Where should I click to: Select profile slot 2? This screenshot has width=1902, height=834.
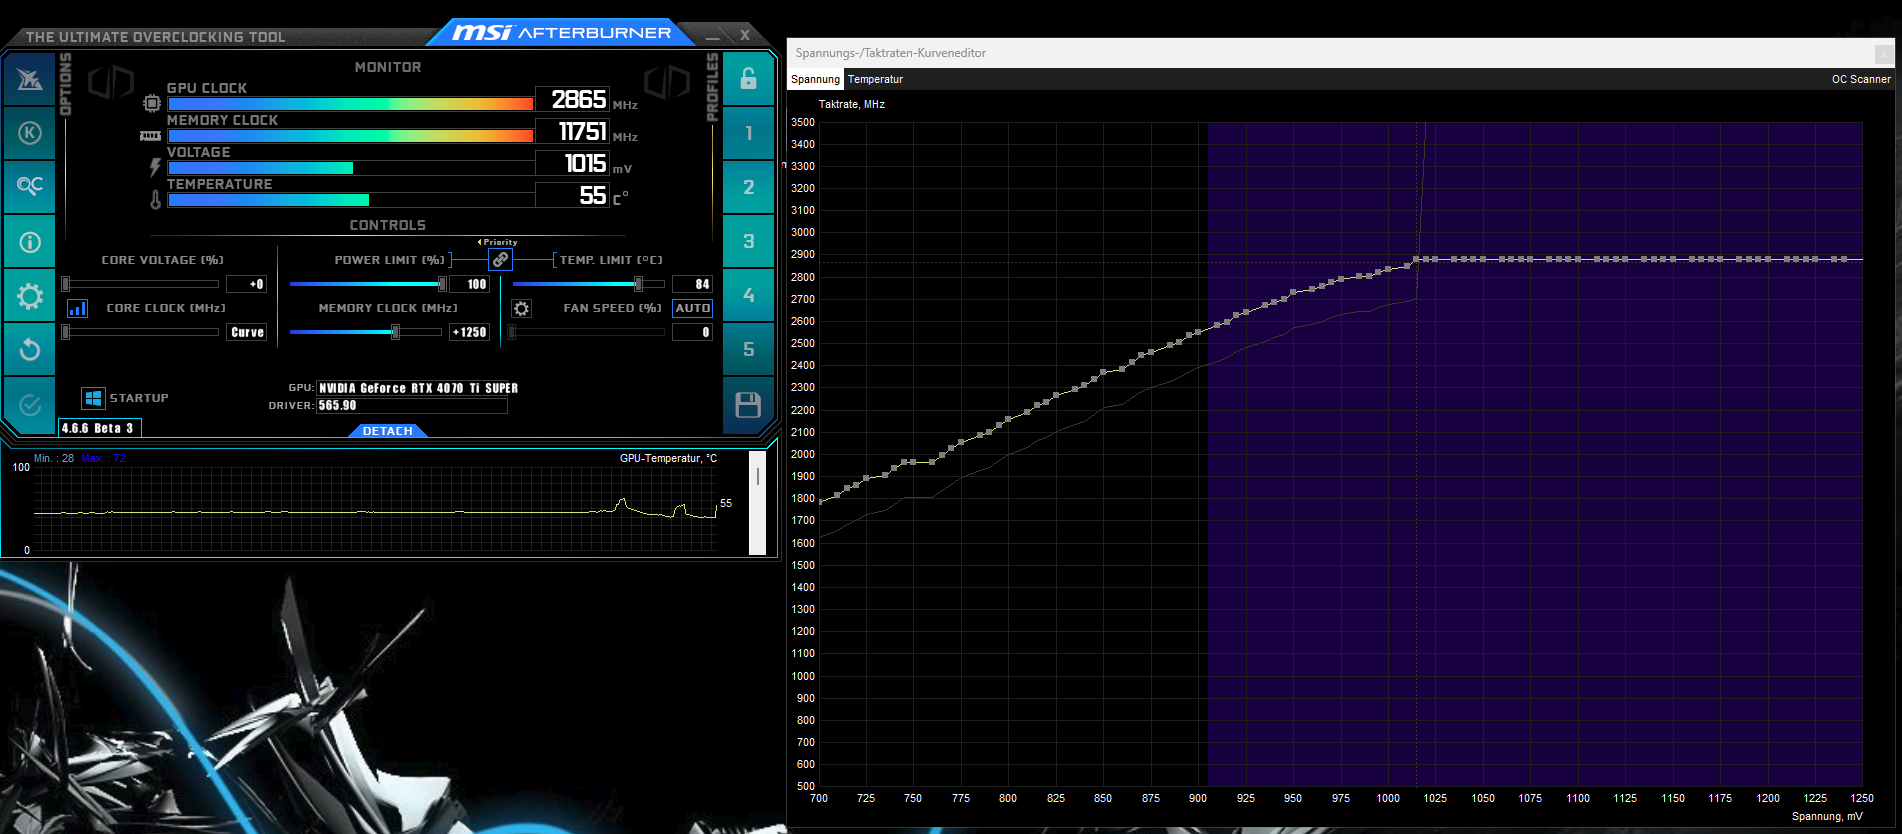(748, 187)
